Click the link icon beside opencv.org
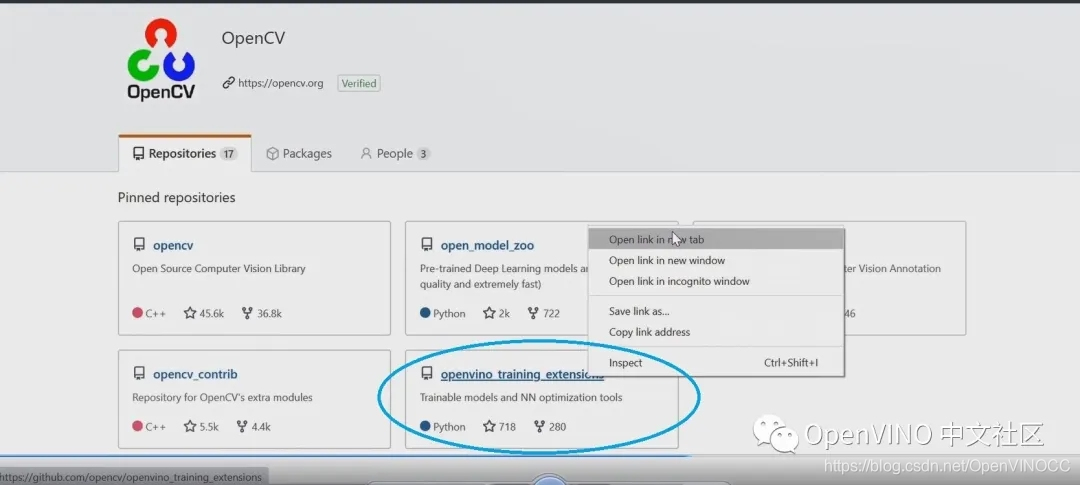 click(x=228, y=83)
